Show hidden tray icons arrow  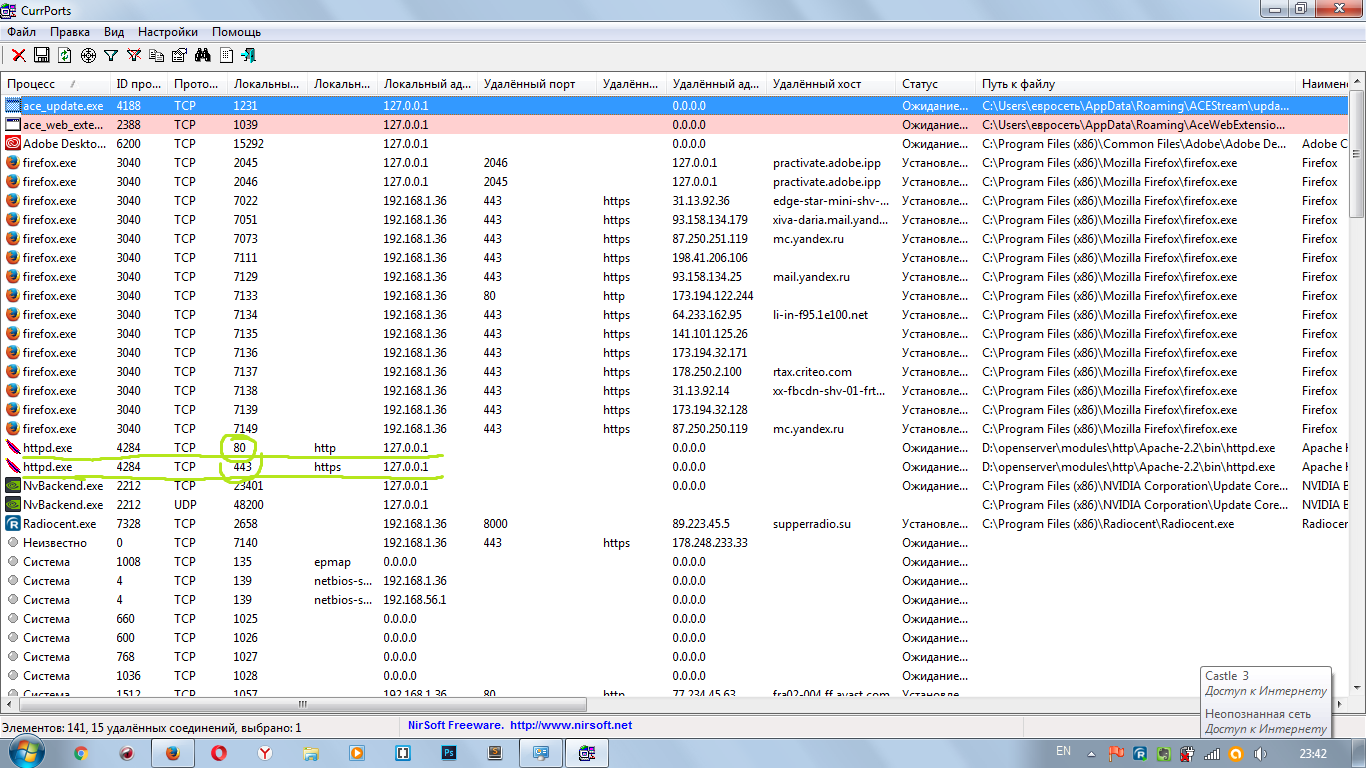[x=1091, y=753]
